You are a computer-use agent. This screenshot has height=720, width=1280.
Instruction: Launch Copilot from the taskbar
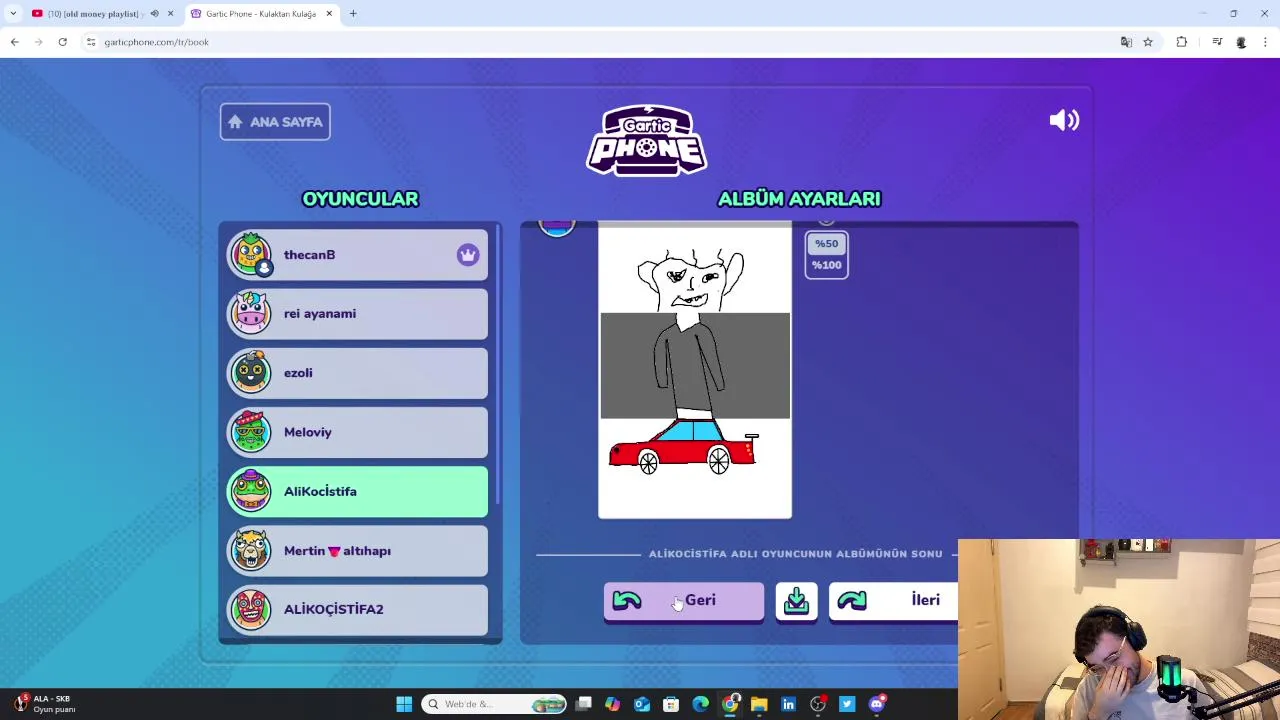click(x=612, y=704)
